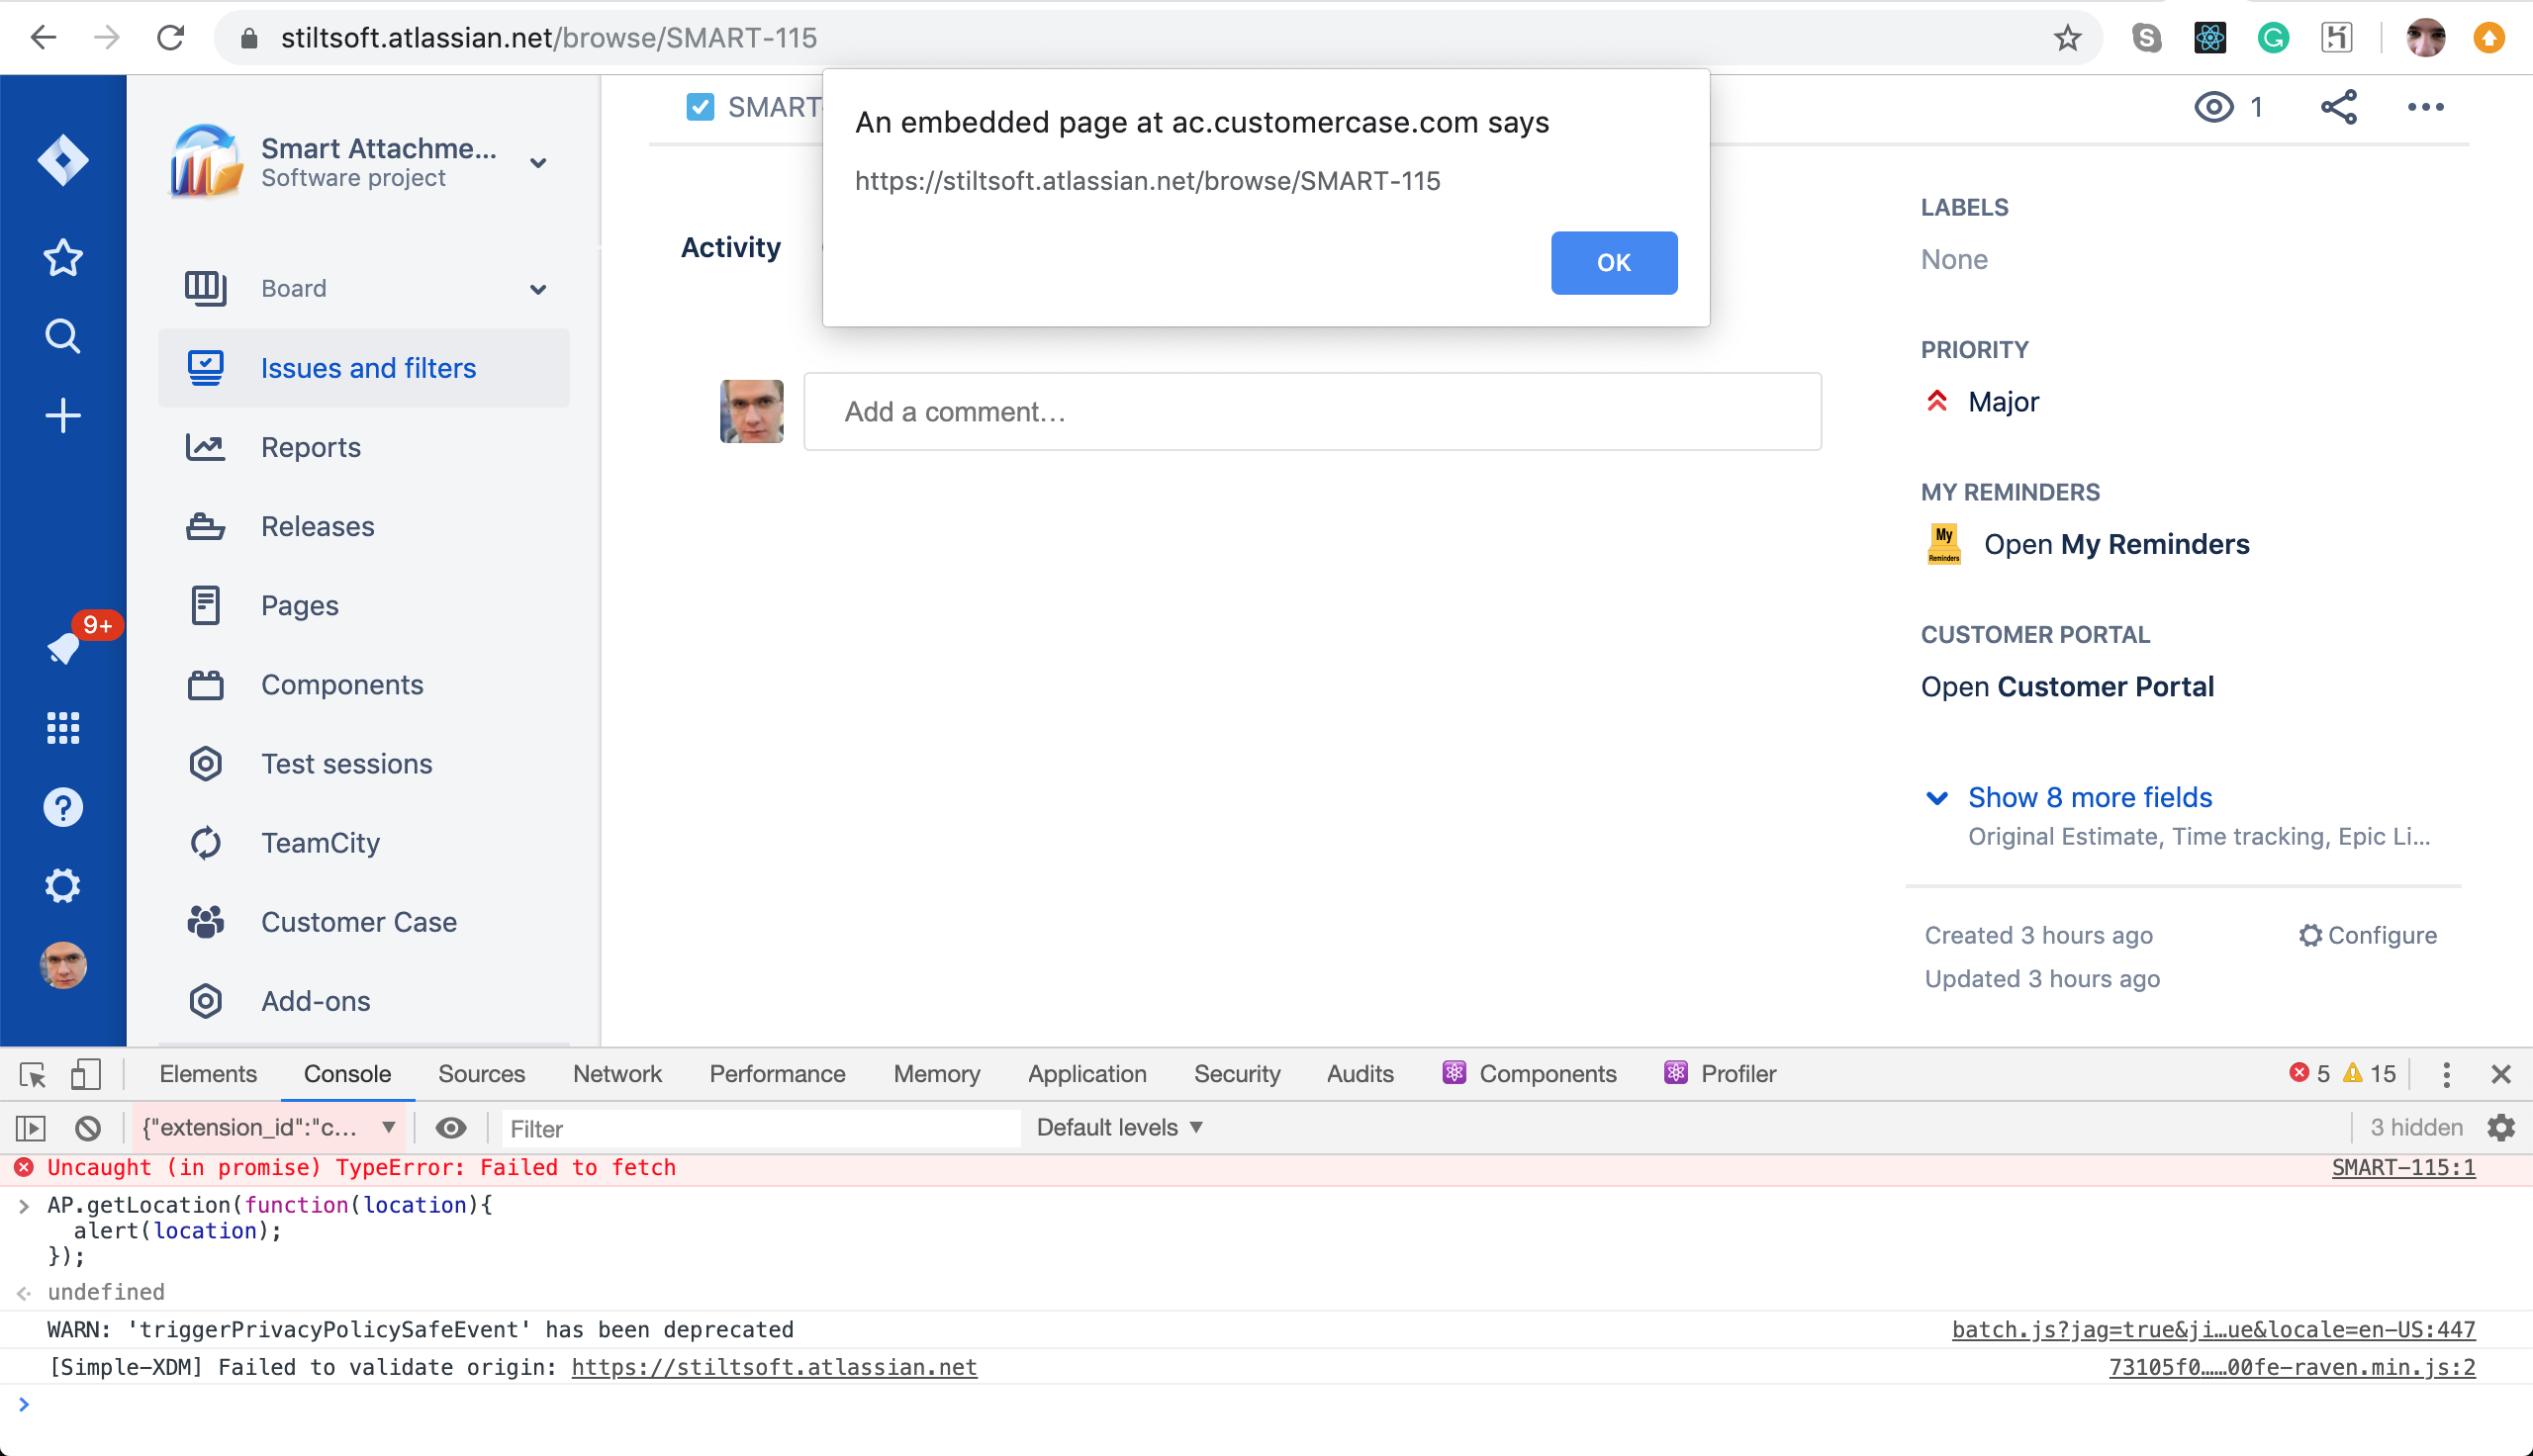Viewport: 2533px width, 1456px height.
Task: Toggle the live expression eye in the console
Action: [x=451, y=1128]
